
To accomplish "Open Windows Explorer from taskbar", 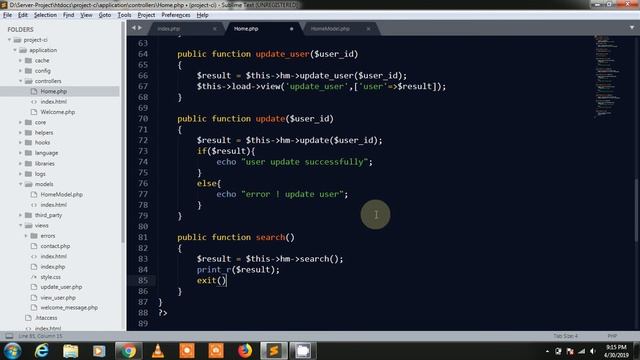I will tap(71, 351).
